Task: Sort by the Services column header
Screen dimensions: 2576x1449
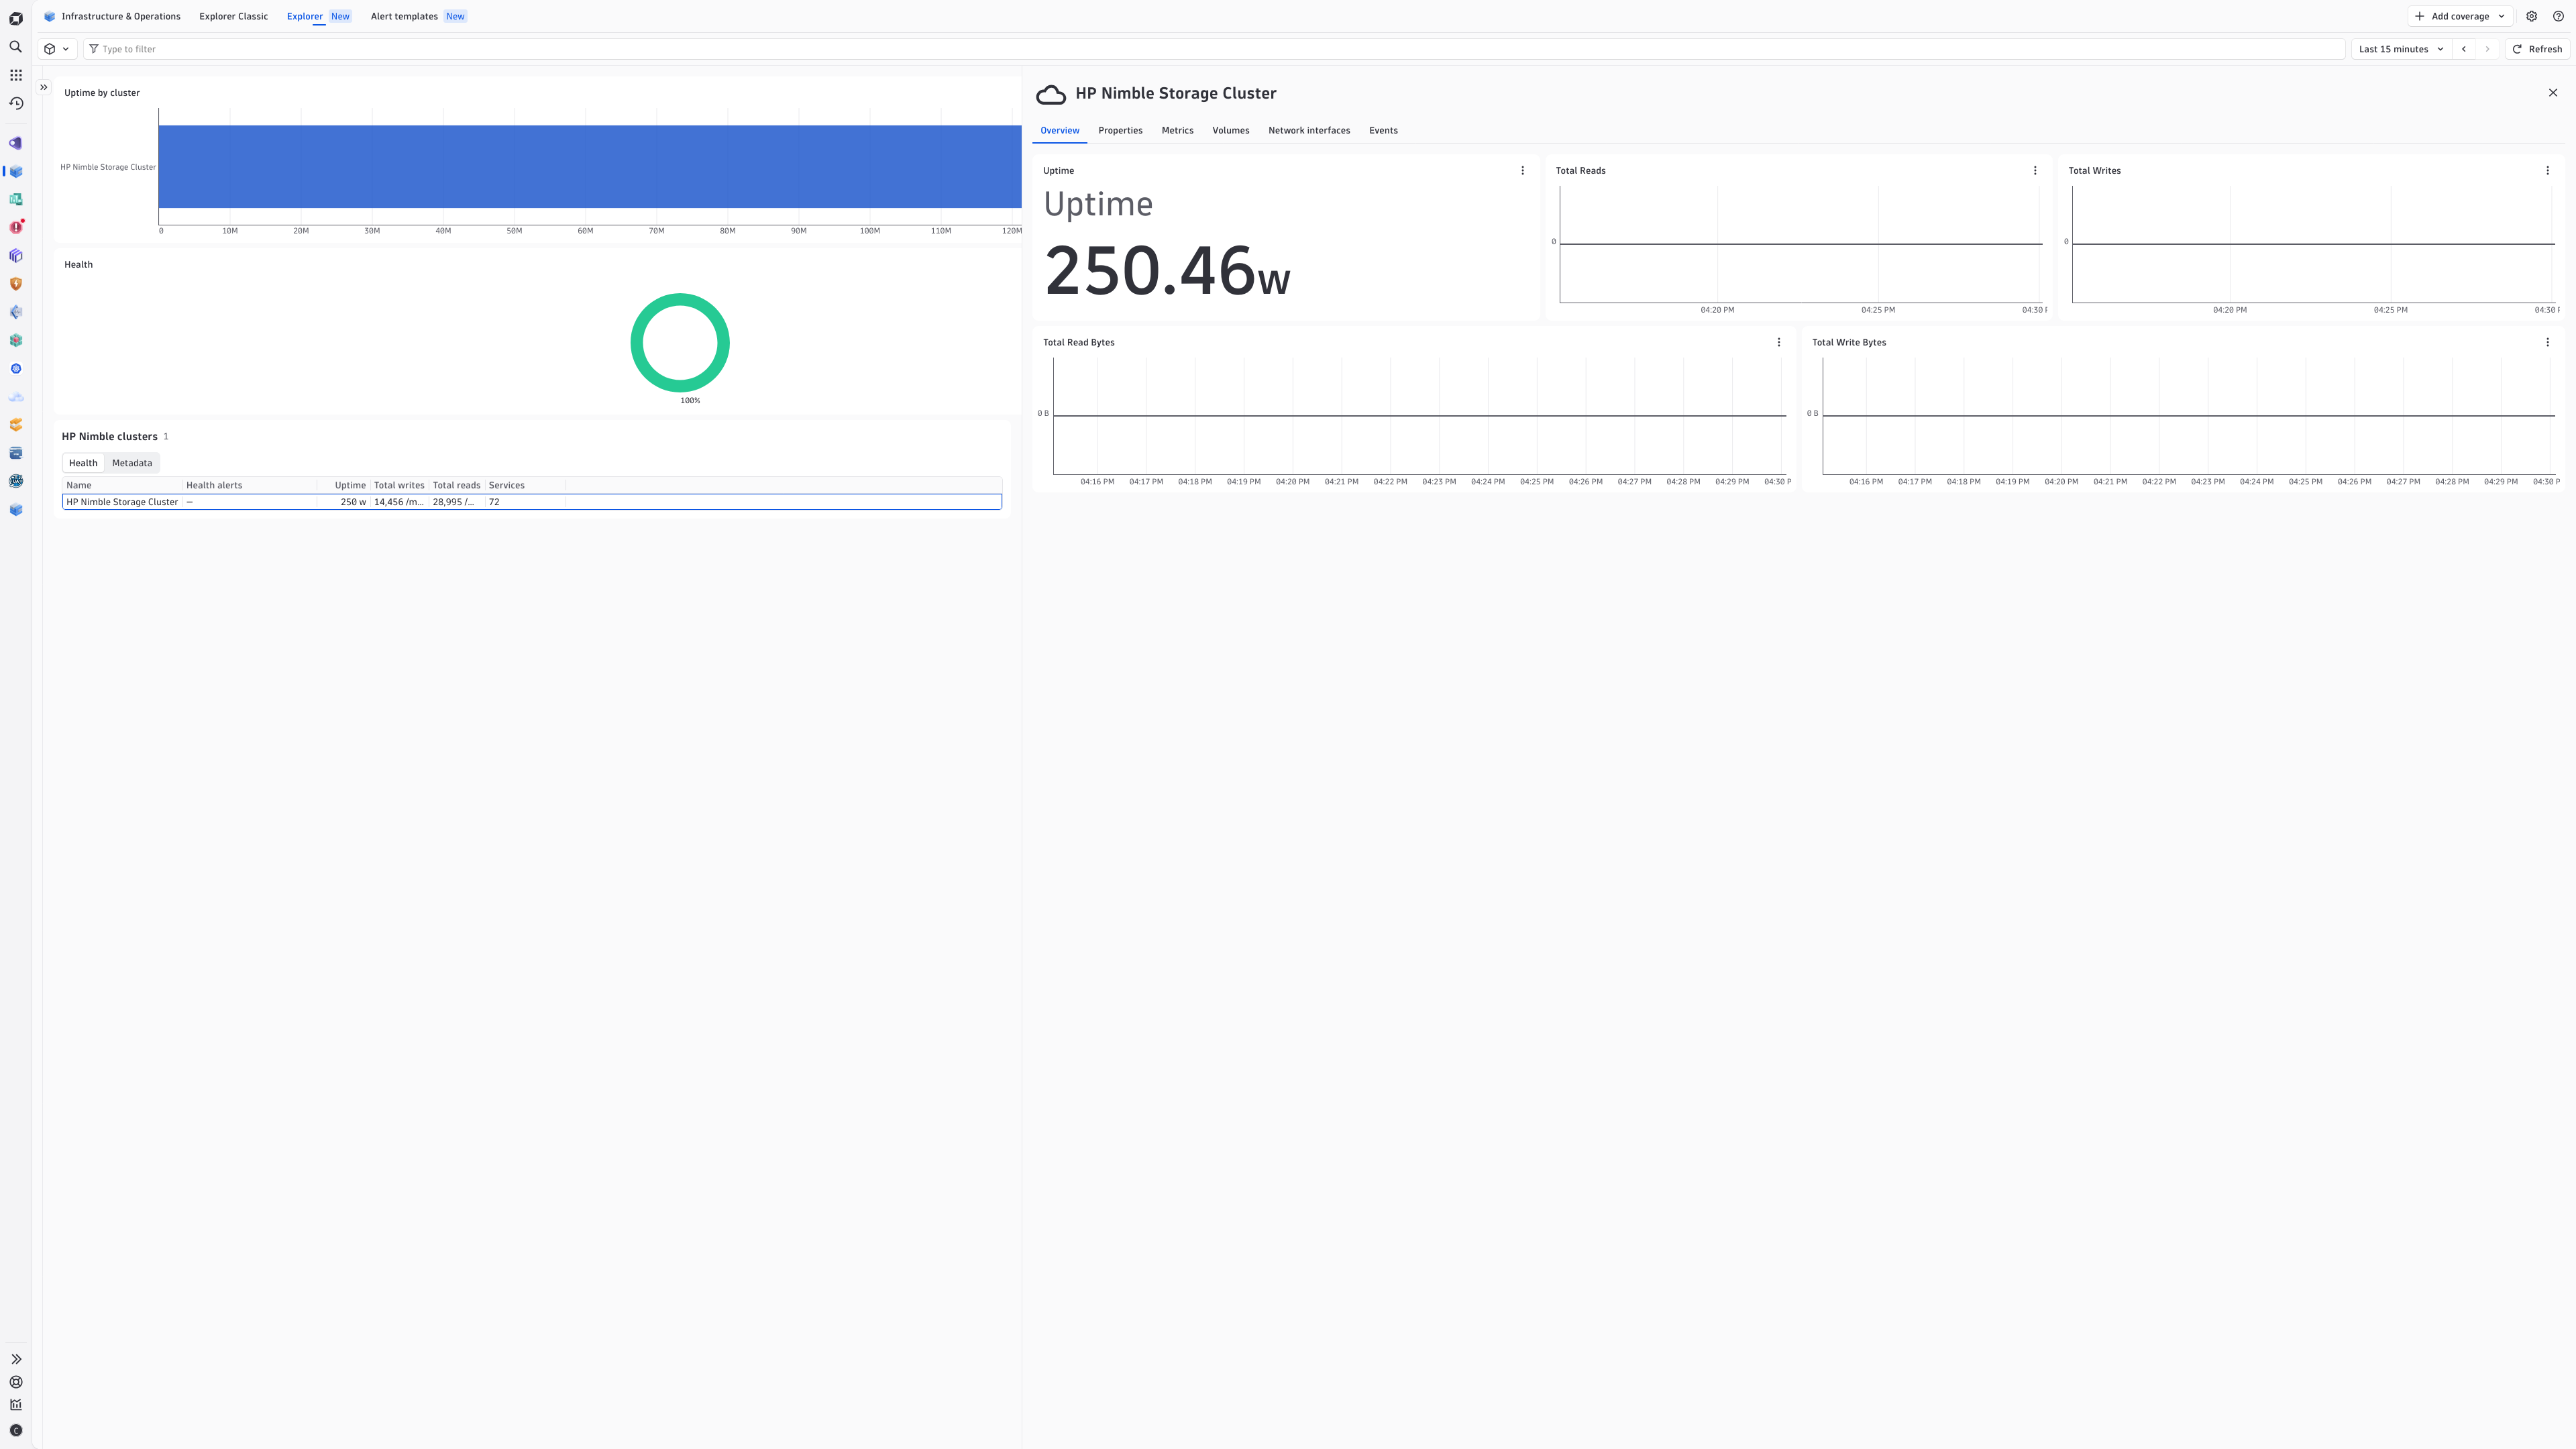Action: tap(525, 485)
